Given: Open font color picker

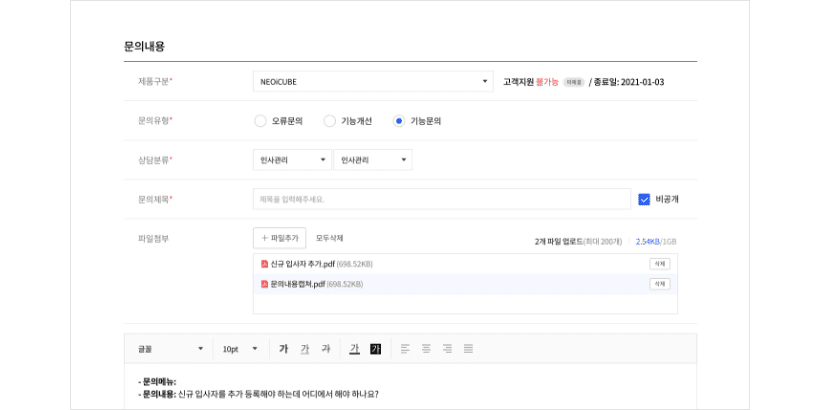Looking at the screenshot, I should pyautogui.click(x=355, y=349).
